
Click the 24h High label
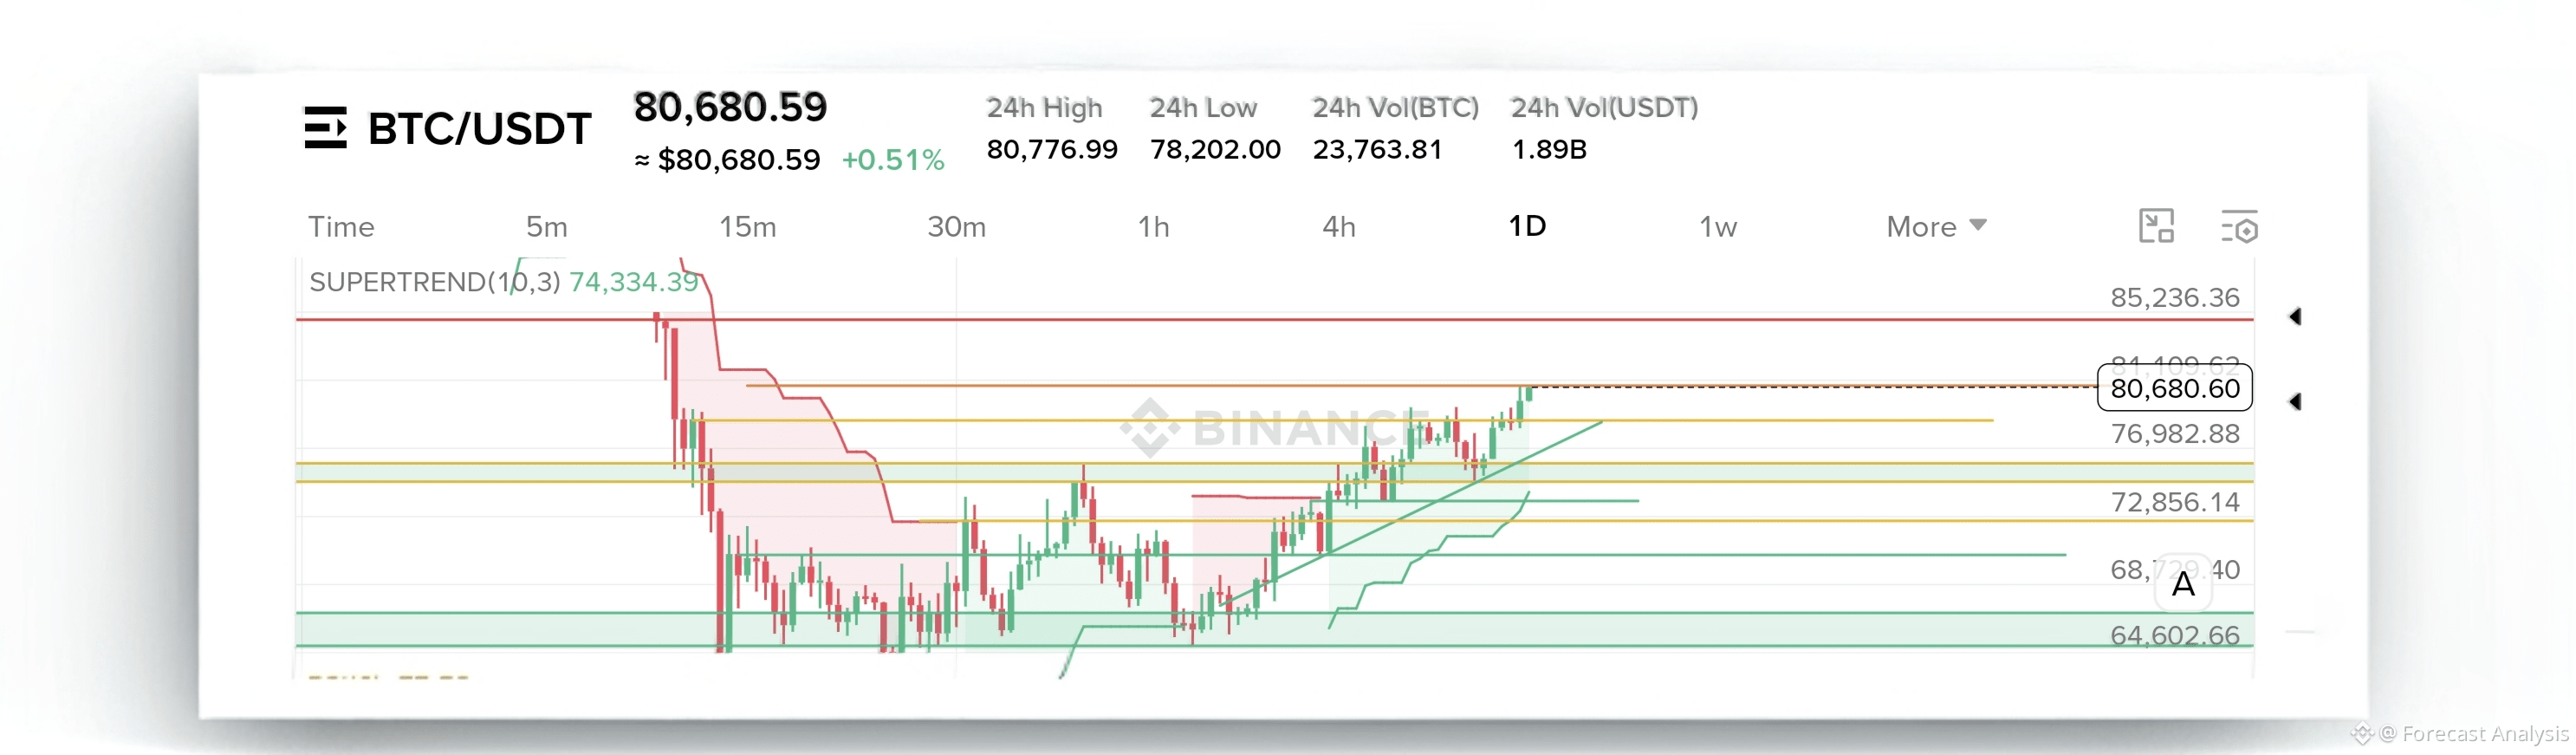click(1044, 107)
